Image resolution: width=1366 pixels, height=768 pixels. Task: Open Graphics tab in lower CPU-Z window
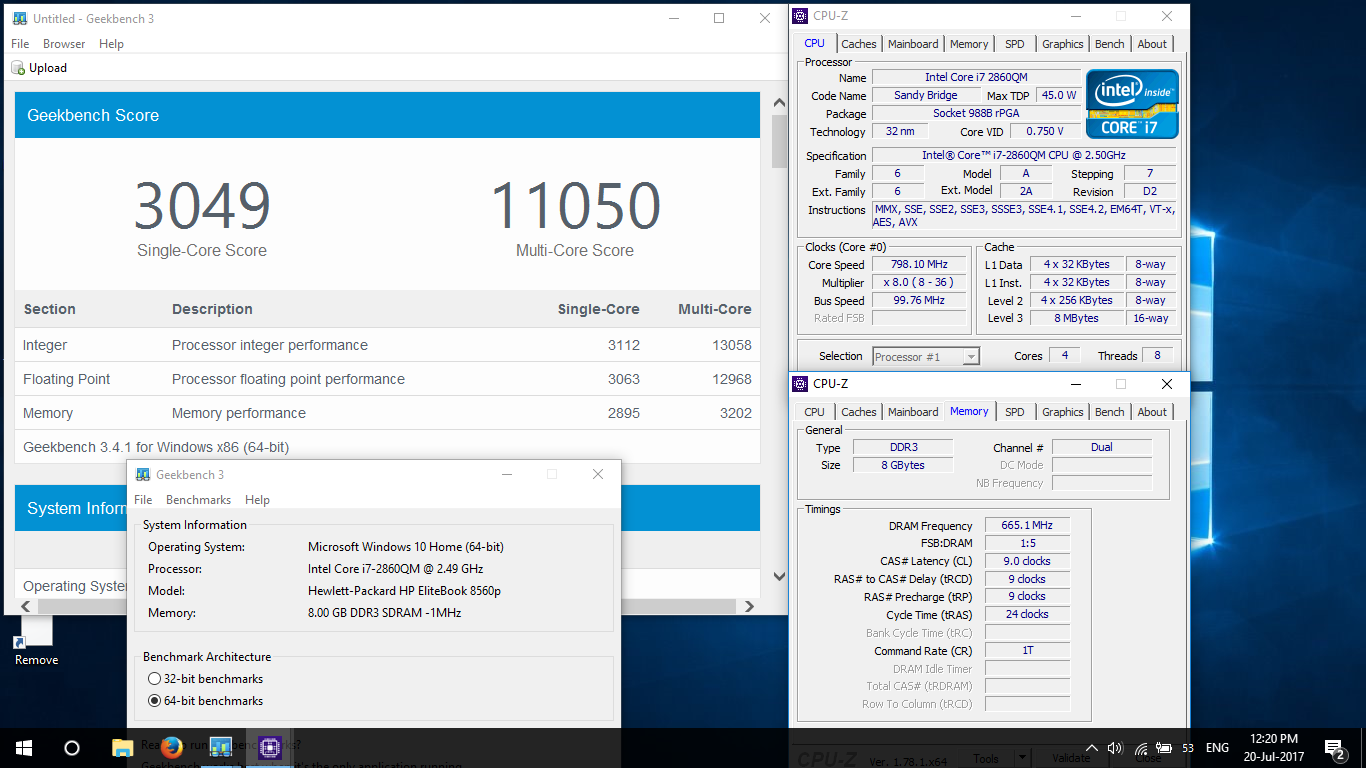[1062, 412]
